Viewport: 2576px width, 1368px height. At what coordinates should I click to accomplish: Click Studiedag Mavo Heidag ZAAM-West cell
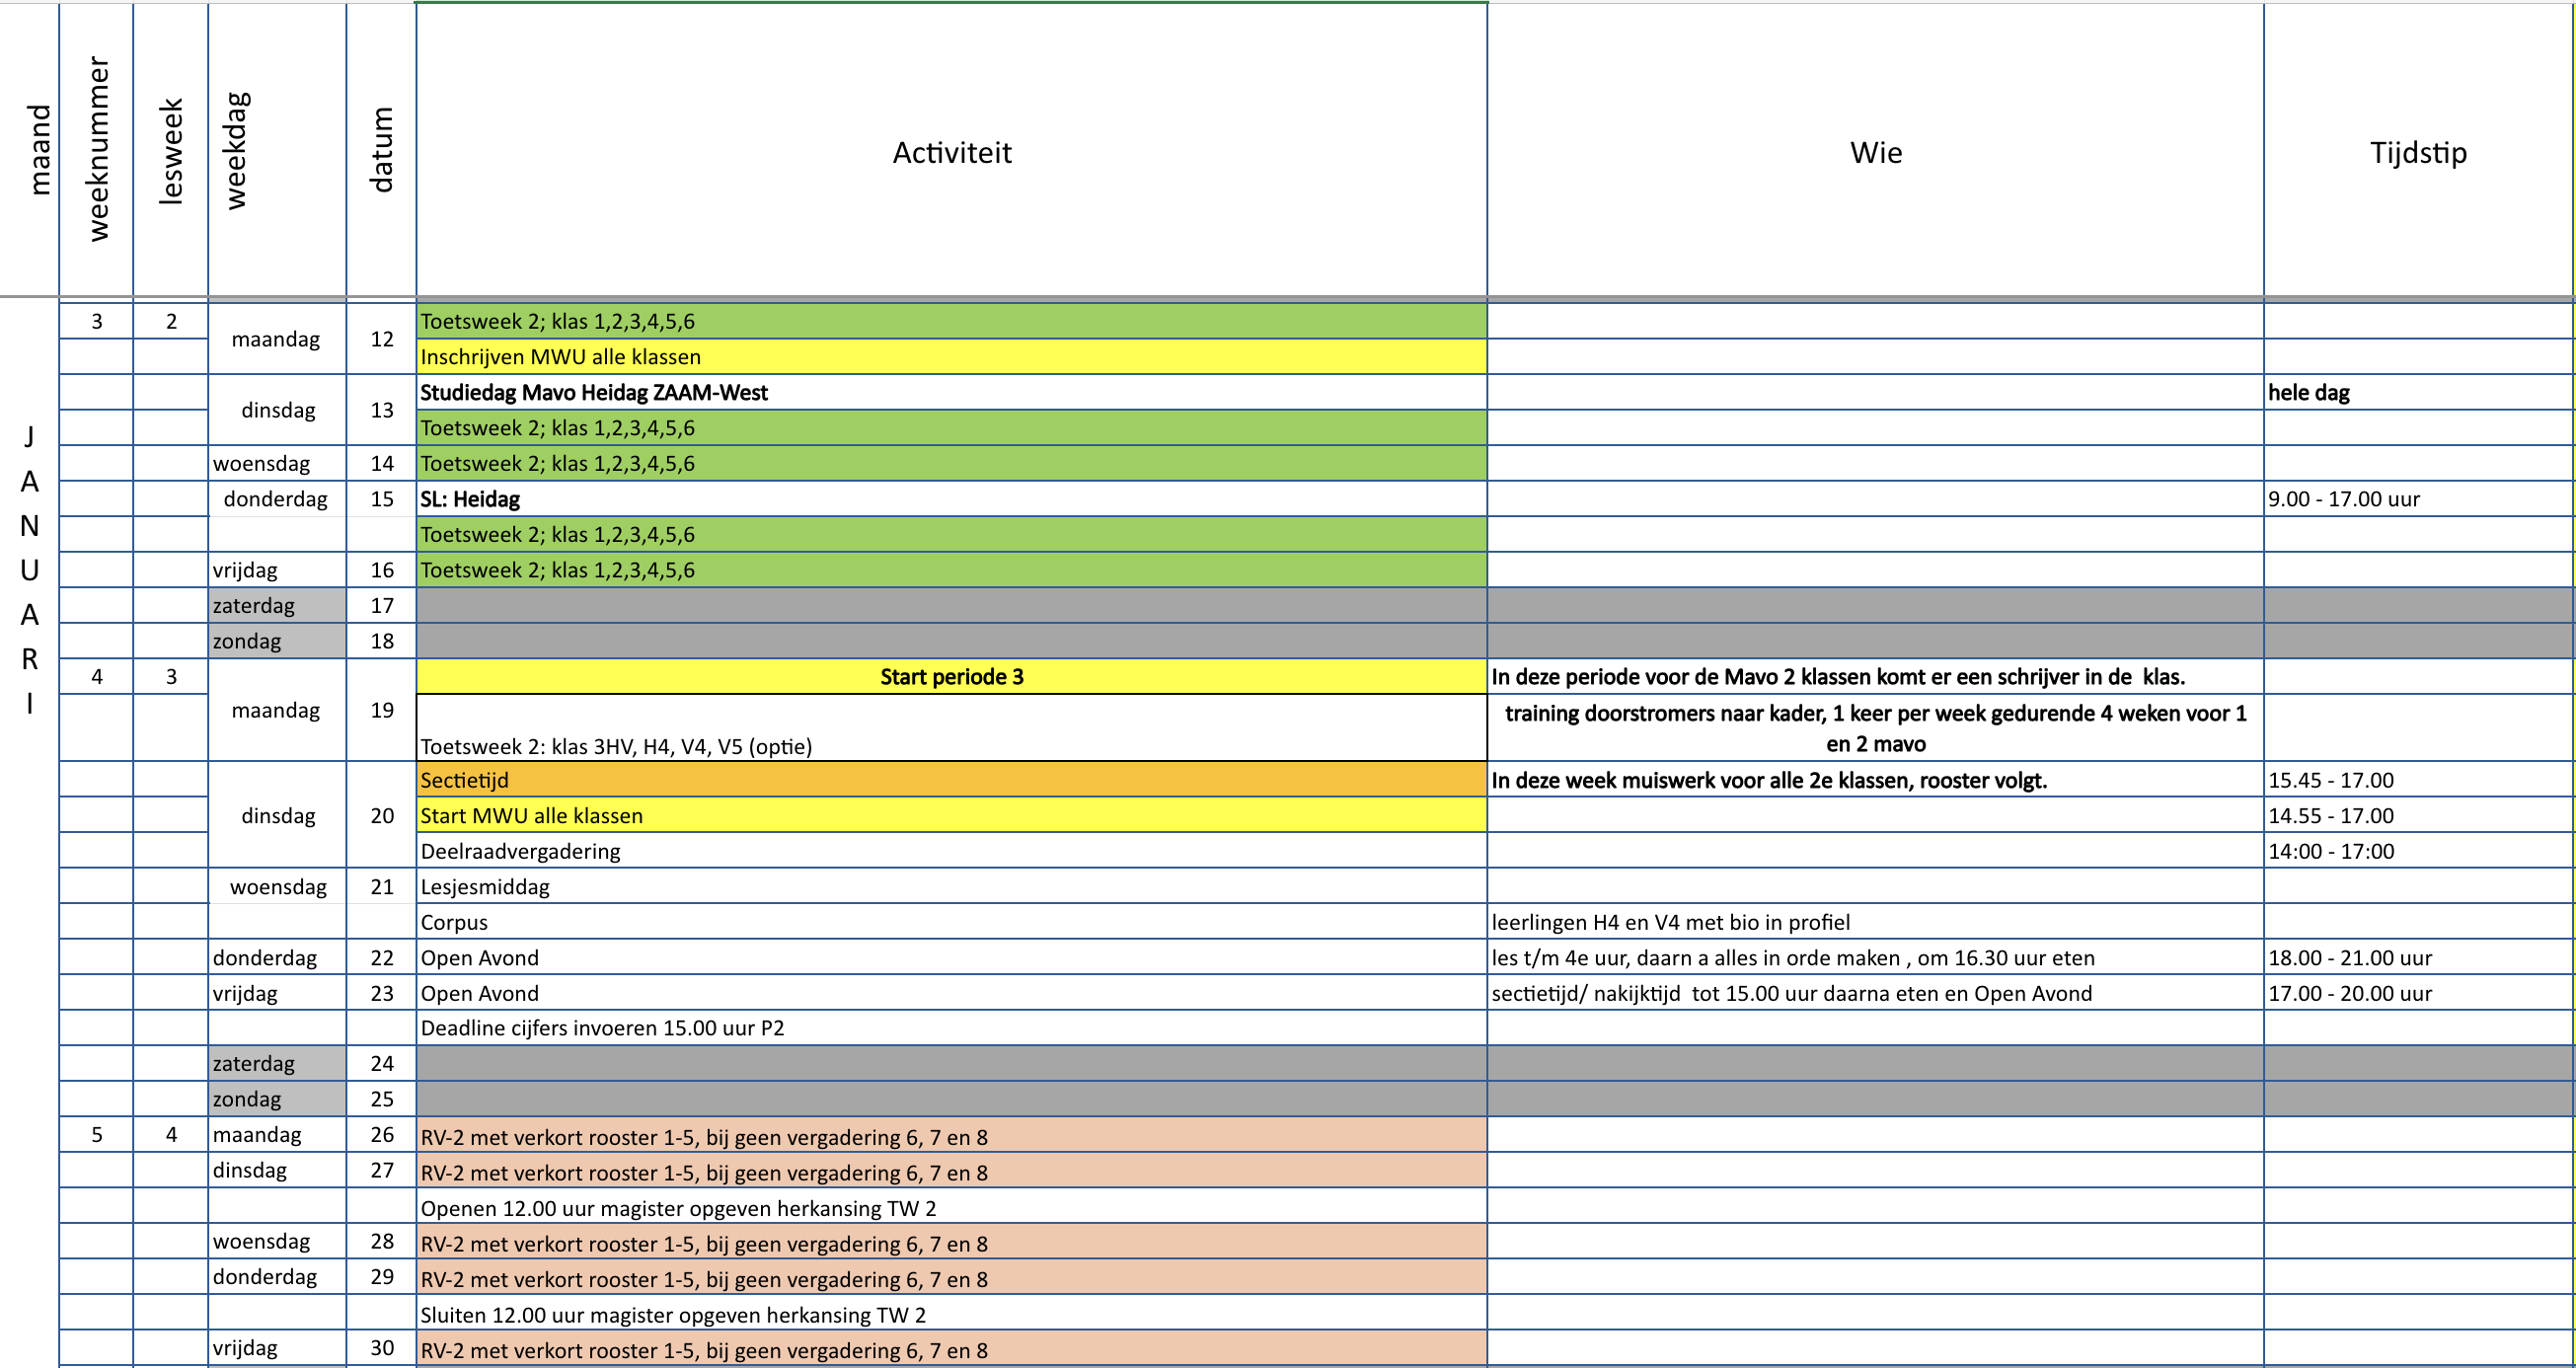951,392
